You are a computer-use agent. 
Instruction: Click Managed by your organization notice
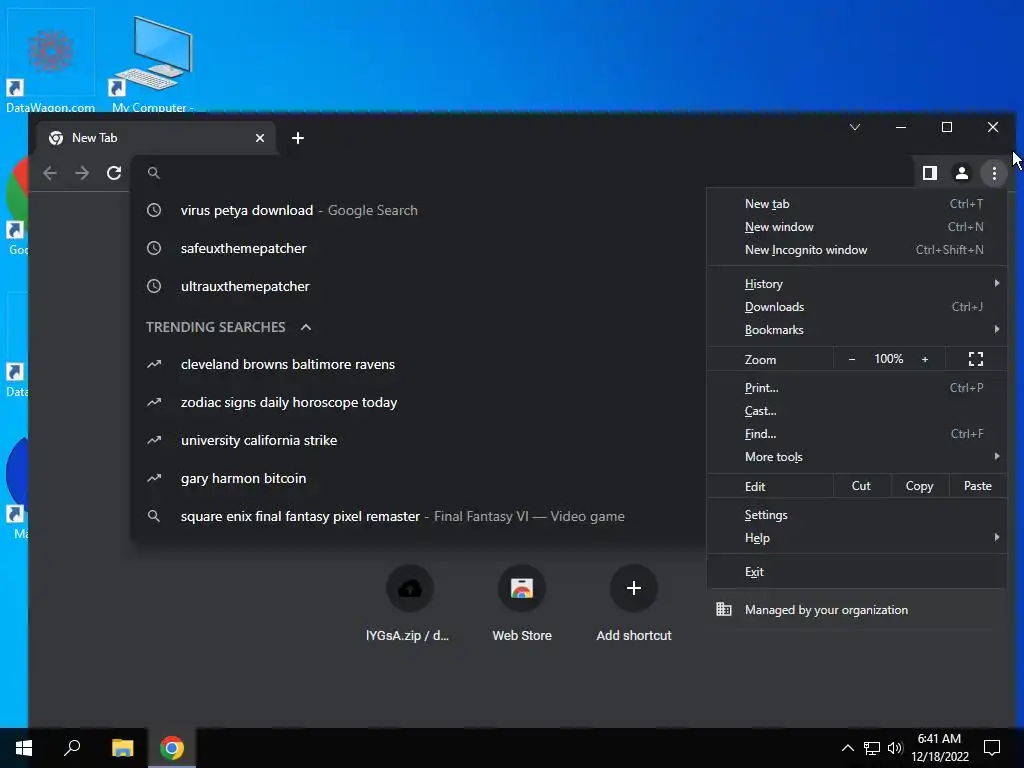(x=857, y=609)
